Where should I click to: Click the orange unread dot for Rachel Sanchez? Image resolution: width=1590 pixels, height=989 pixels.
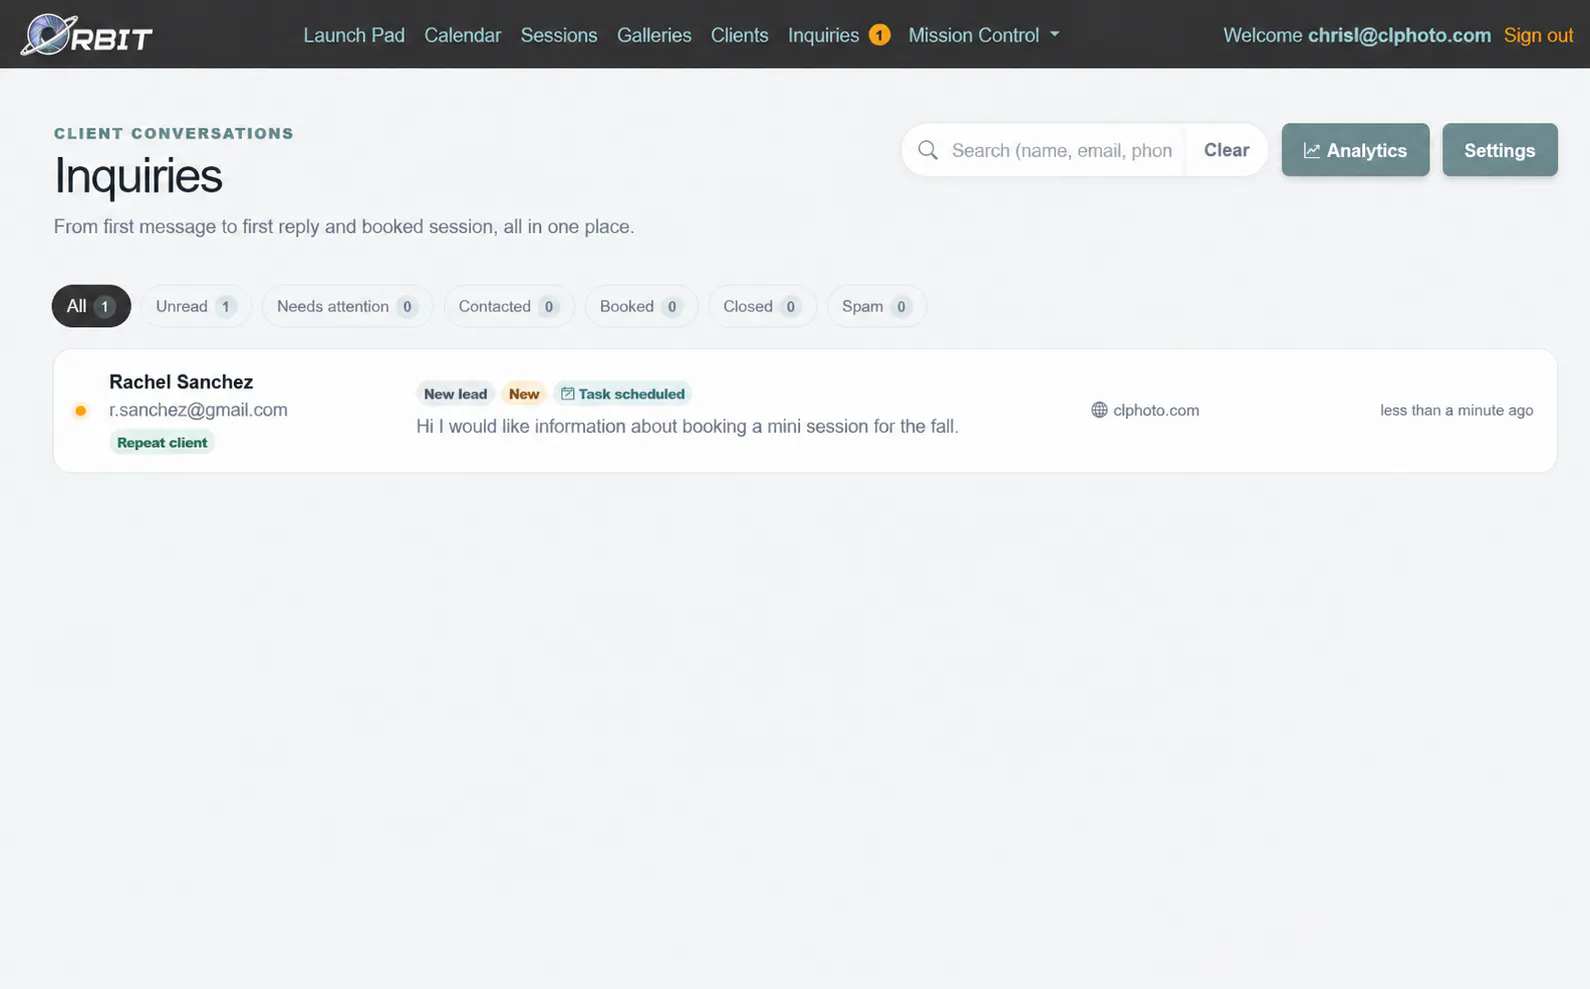tap(81, 410)
